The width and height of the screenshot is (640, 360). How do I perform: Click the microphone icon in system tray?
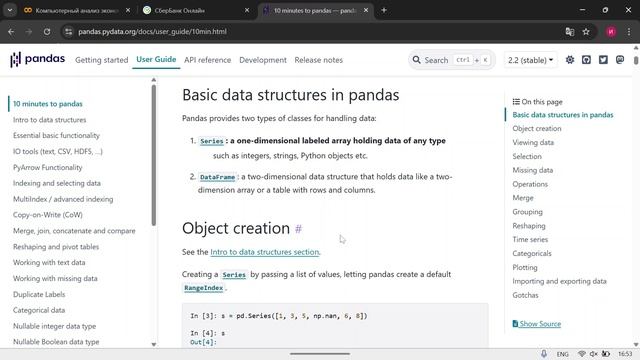click(x=544, y=354)
